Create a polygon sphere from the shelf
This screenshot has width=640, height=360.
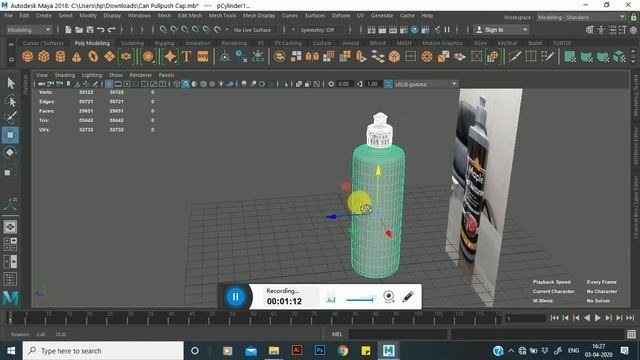point(27,56)
